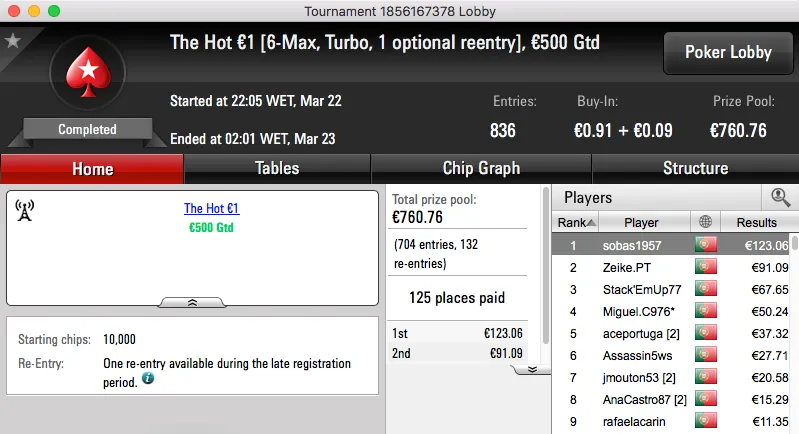
Task: Sort players by Rank column
Action: click(x=577, y=222)
